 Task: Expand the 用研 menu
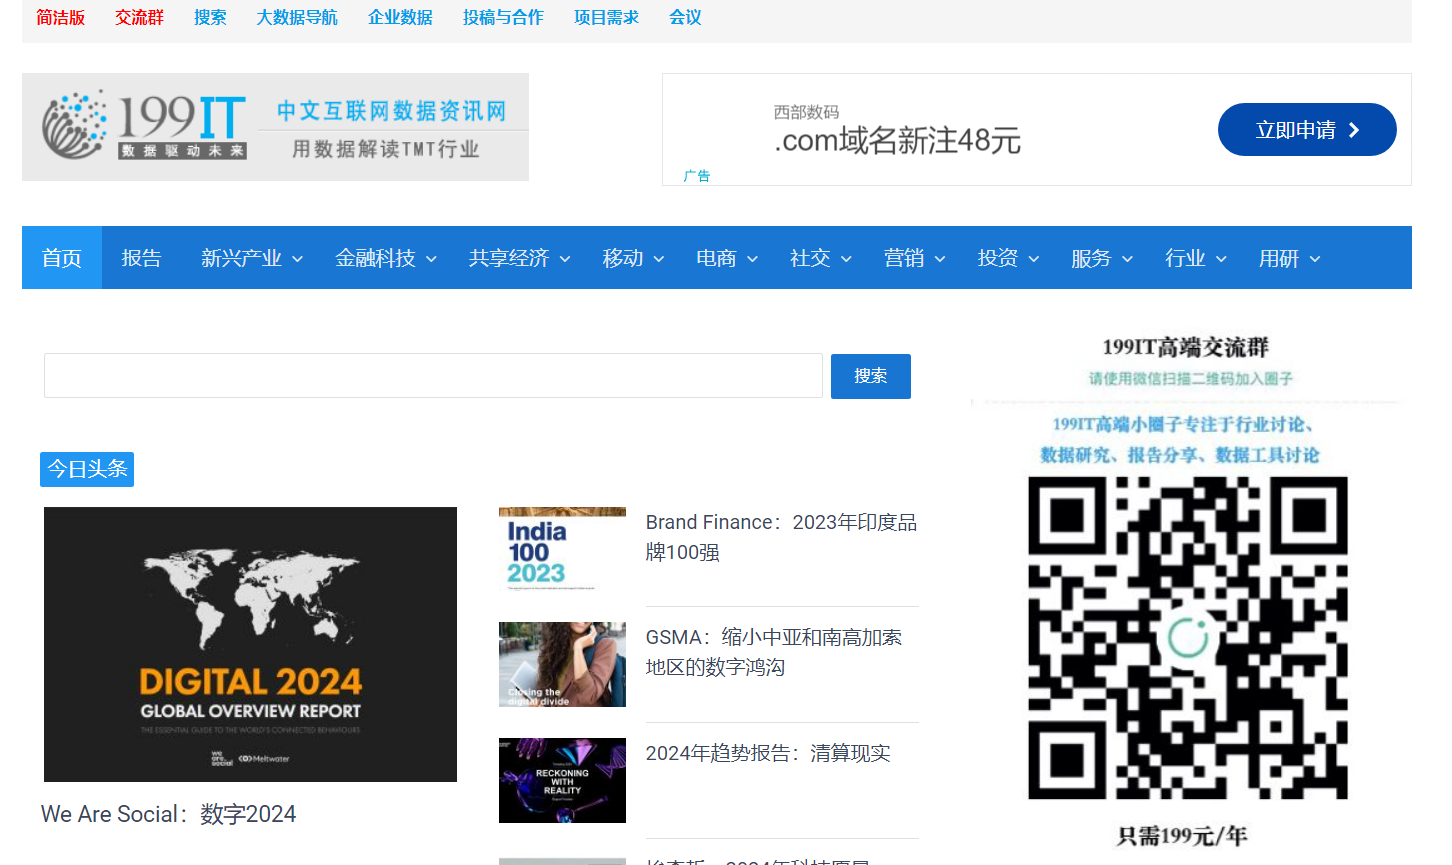[1289, 258]
